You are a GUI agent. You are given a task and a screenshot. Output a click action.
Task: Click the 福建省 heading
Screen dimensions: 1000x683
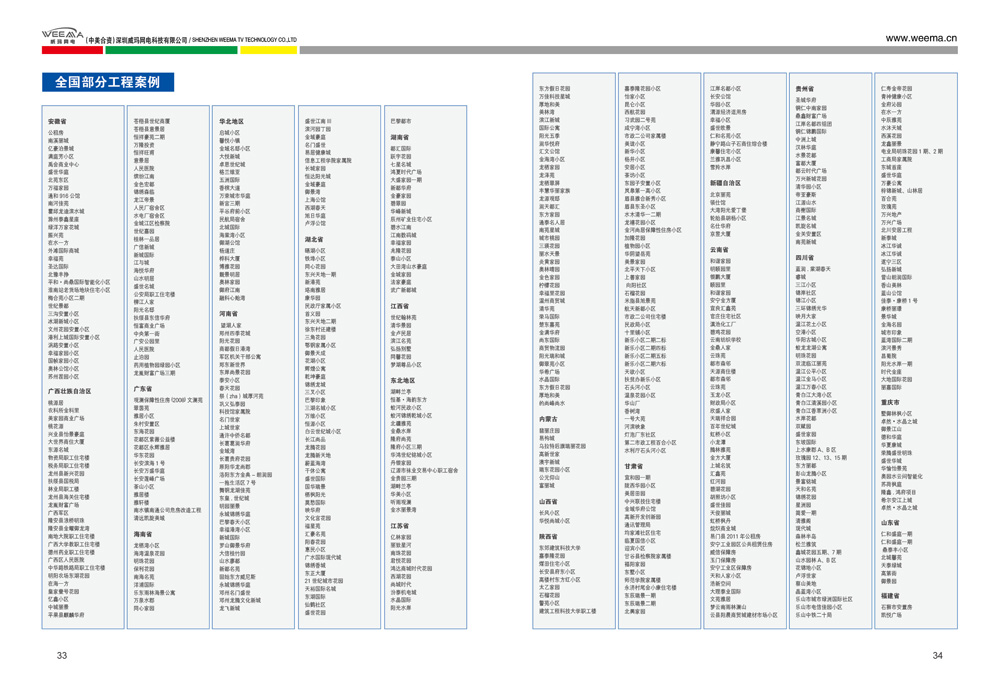[x=890, y=596]
